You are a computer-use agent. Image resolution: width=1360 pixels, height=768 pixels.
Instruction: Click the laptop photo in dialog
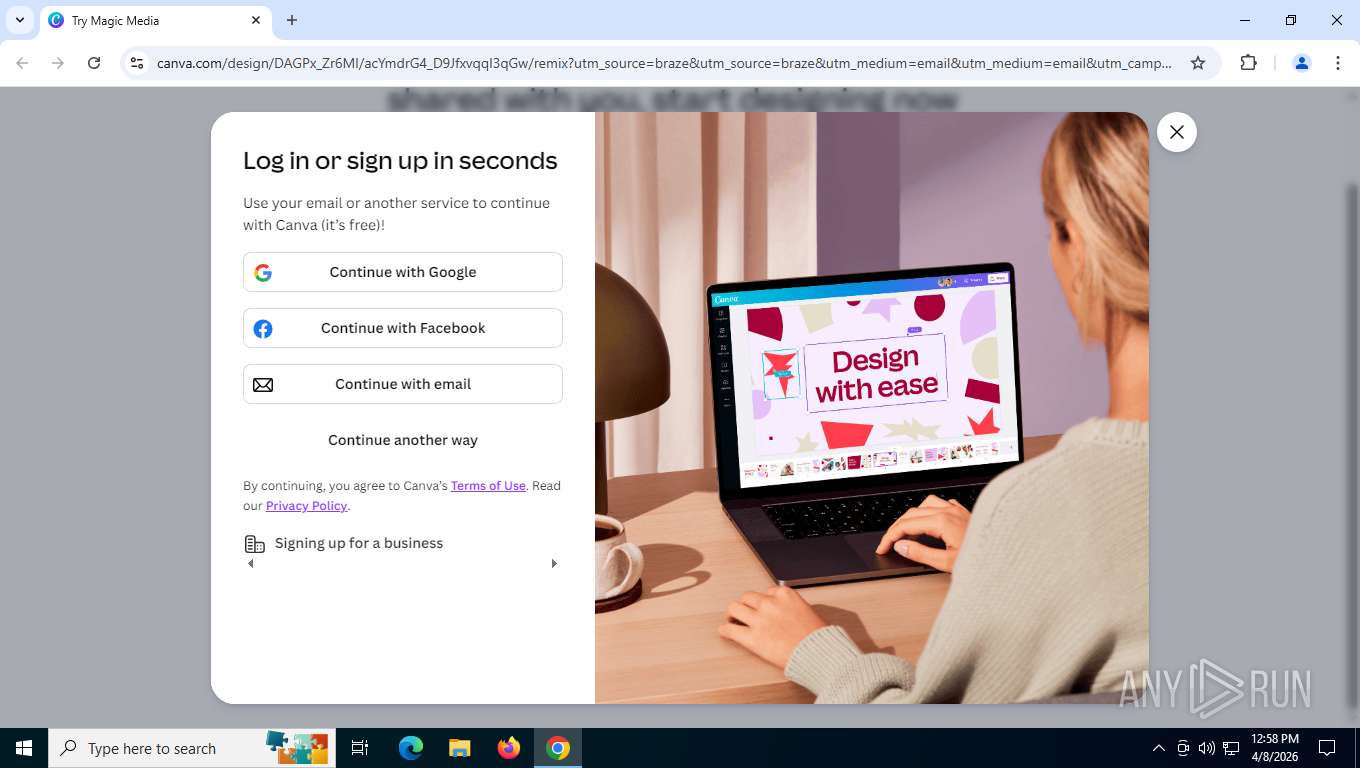point(872,408)
